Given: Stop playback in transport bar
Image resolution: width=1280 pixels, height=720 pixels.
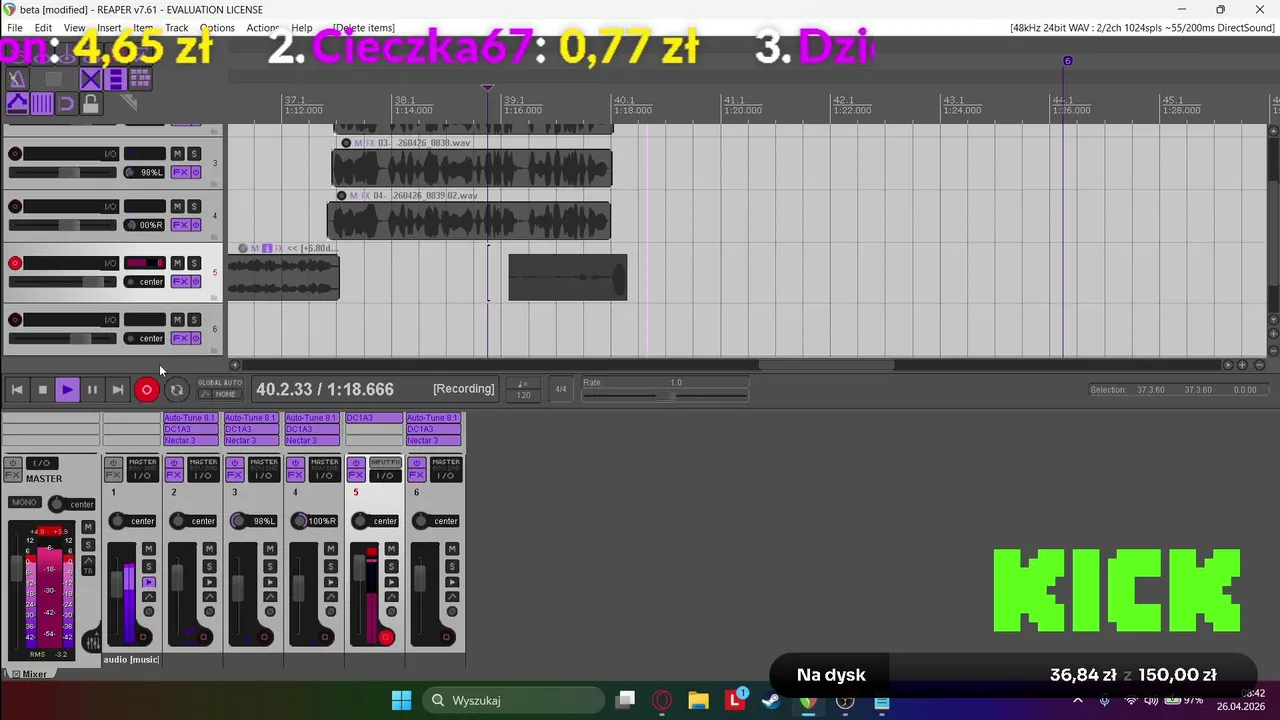Looking at the screenshot, I should 42,390.
